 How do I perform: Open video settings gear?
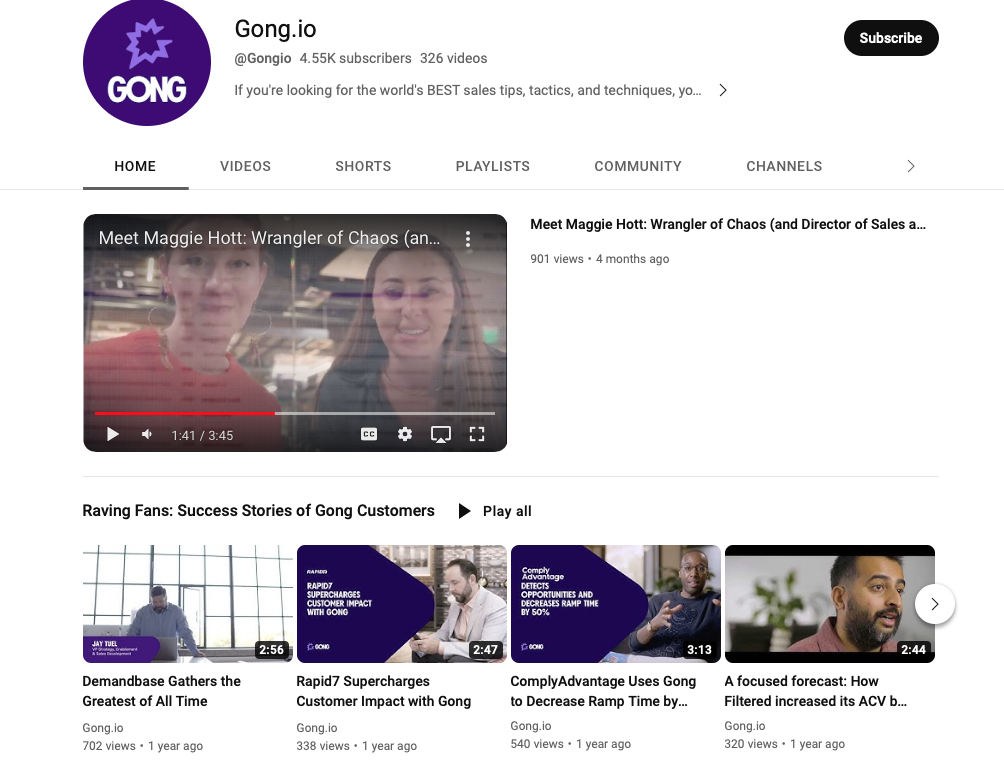405,434
